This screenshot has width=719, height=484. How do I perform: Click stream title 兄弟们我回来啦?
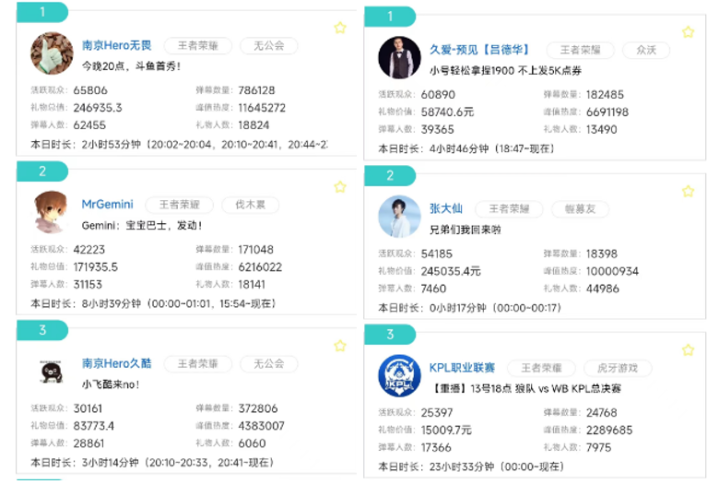click(x=465, y=230)
